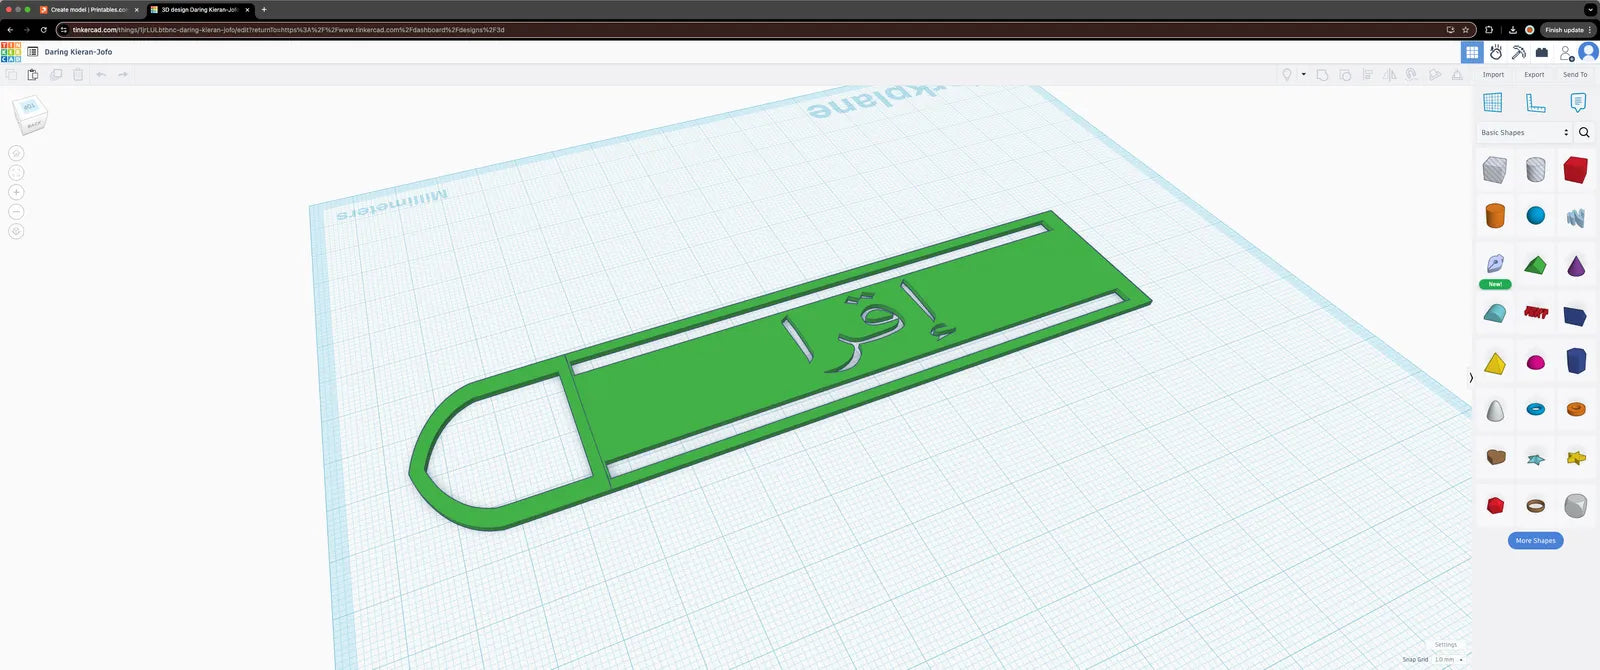Viewport: 1600px width, 670px height.
Task: Click the toolbar icon just left of Import
Action: [x=1457, y=75]
